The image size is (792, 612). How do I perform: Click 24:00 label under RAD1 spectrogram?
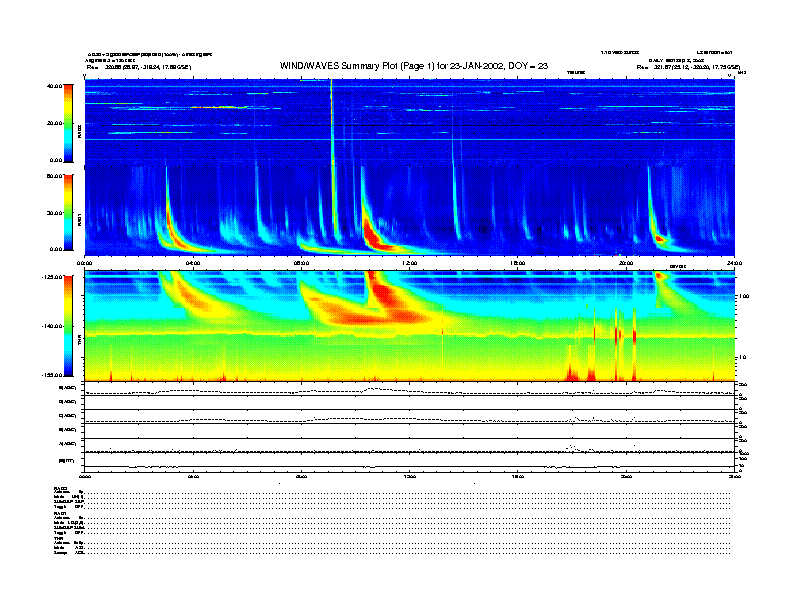(734, 263)
